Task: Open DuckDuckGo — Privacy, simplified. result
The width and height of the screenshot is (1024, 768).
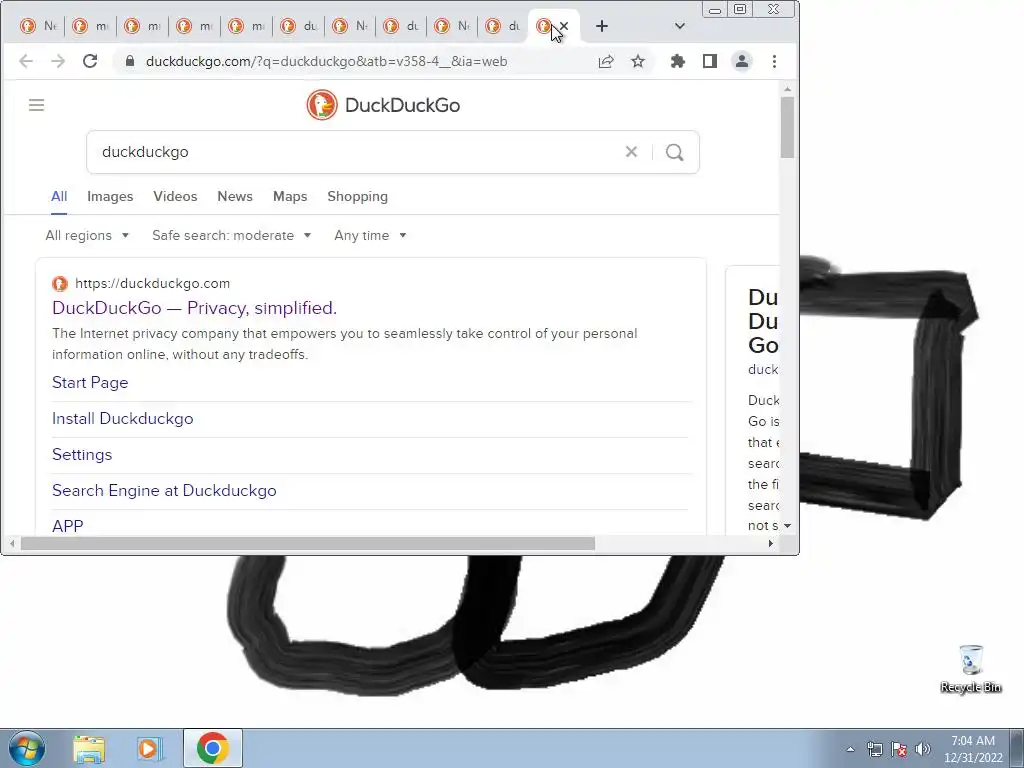Action: [195, 308]
